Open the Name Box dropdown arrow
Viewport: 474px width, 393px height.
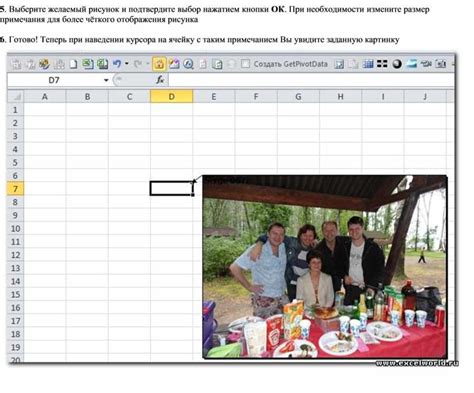106,80
